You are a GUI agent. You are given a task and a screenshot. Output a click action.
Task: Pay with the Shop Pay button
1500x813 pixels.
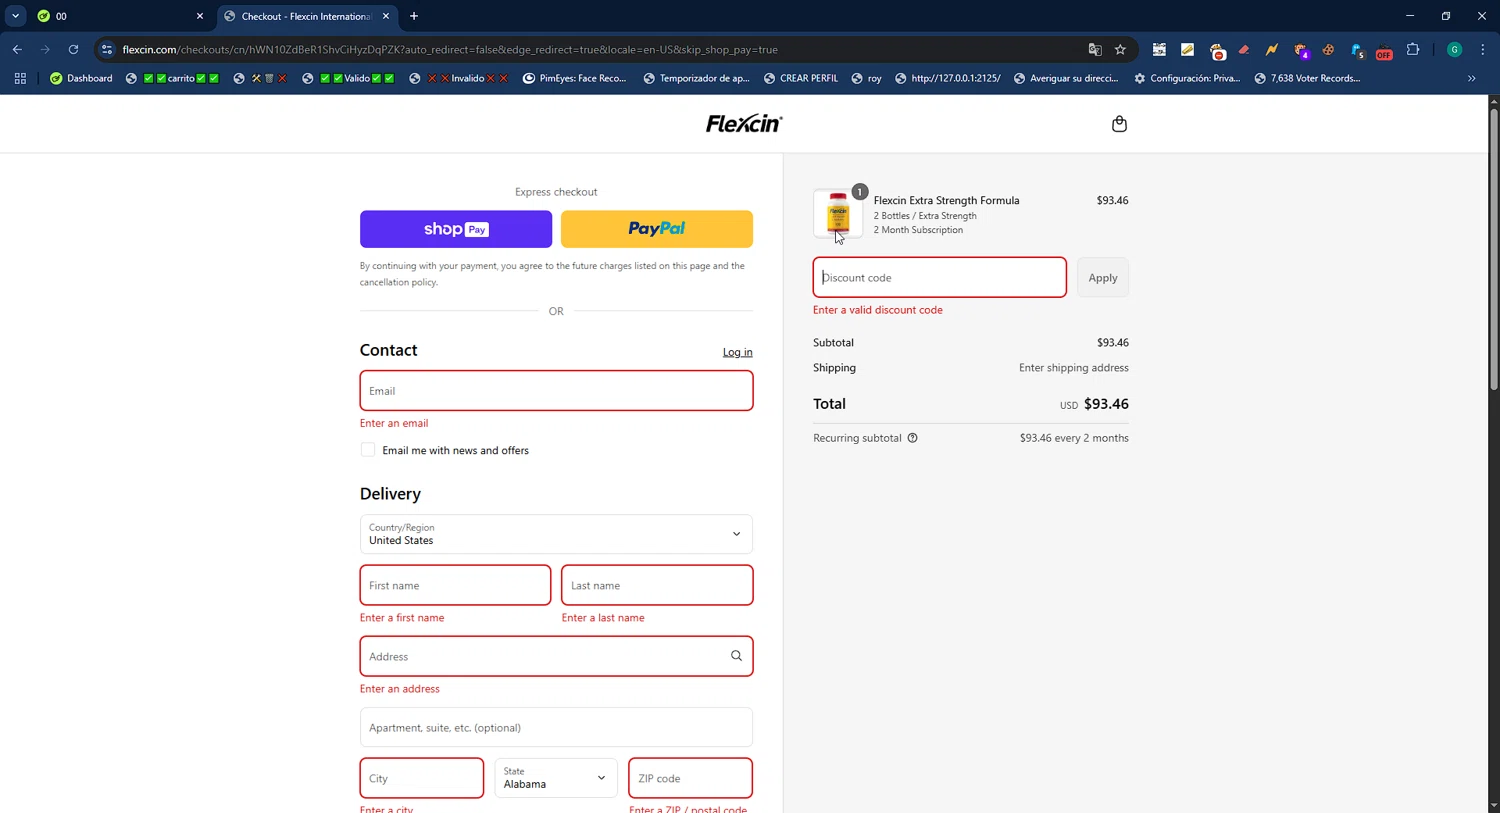pyautogui.click(x=456, y=229)
